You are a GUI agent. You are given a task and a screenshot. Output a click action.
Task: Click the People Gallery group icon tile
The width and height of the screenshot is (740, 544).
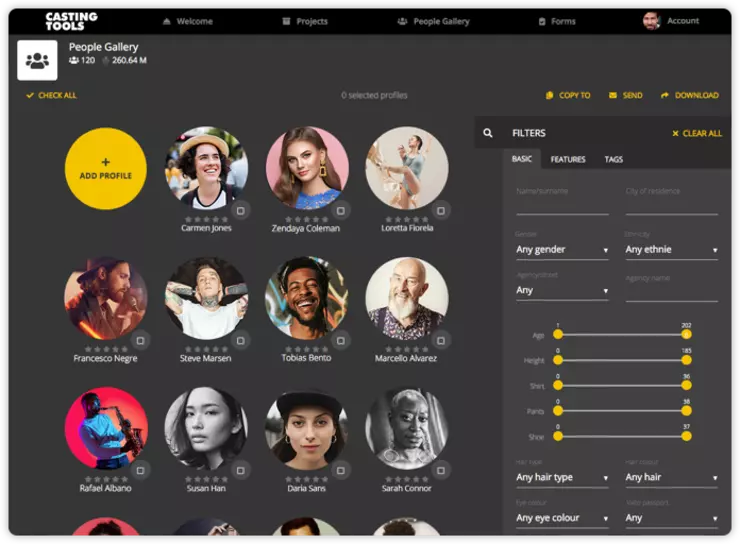coord(37,60)
